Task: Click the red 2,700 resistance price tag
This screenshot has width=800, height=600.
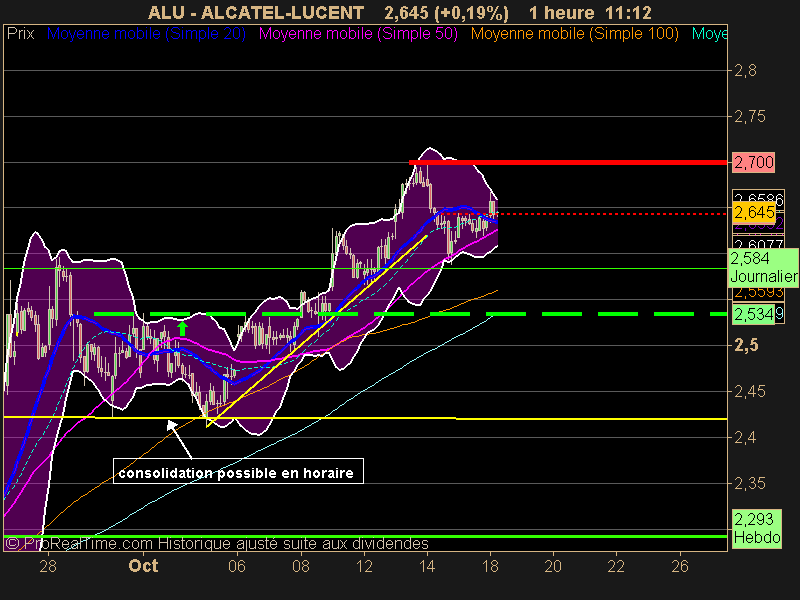Action: tap(754, 162)
